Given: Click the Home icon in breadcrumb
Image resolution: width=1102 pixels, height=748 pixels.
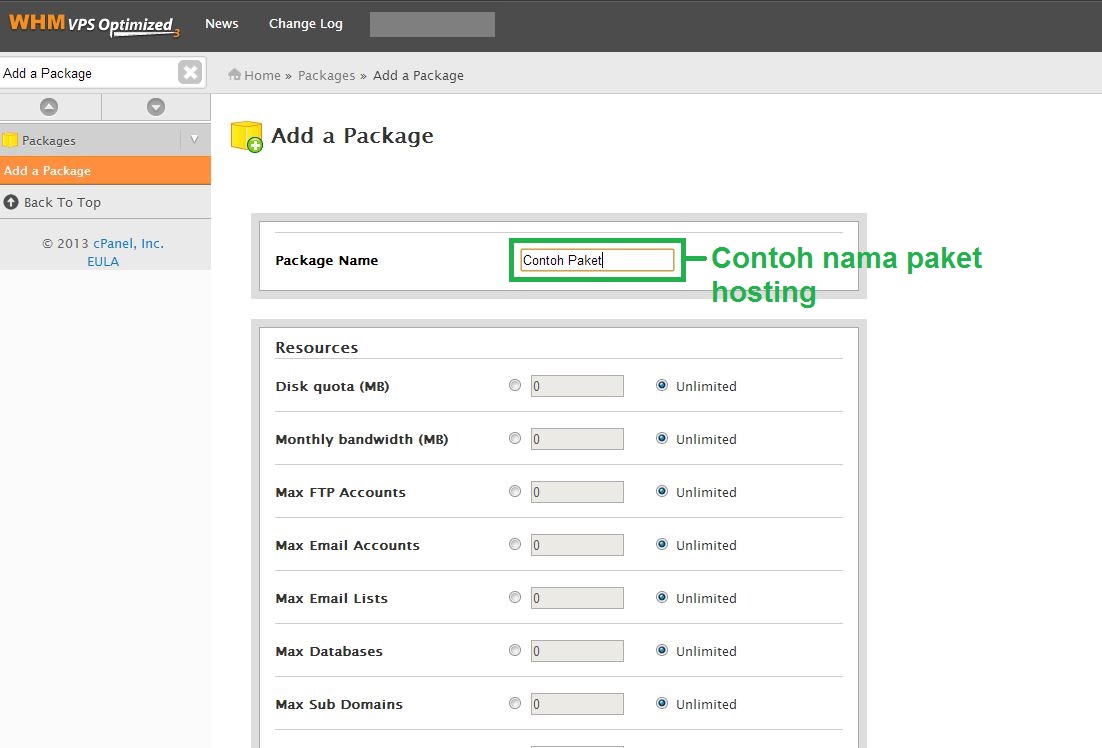Looking at the screenshot, I should pos(235,75).
